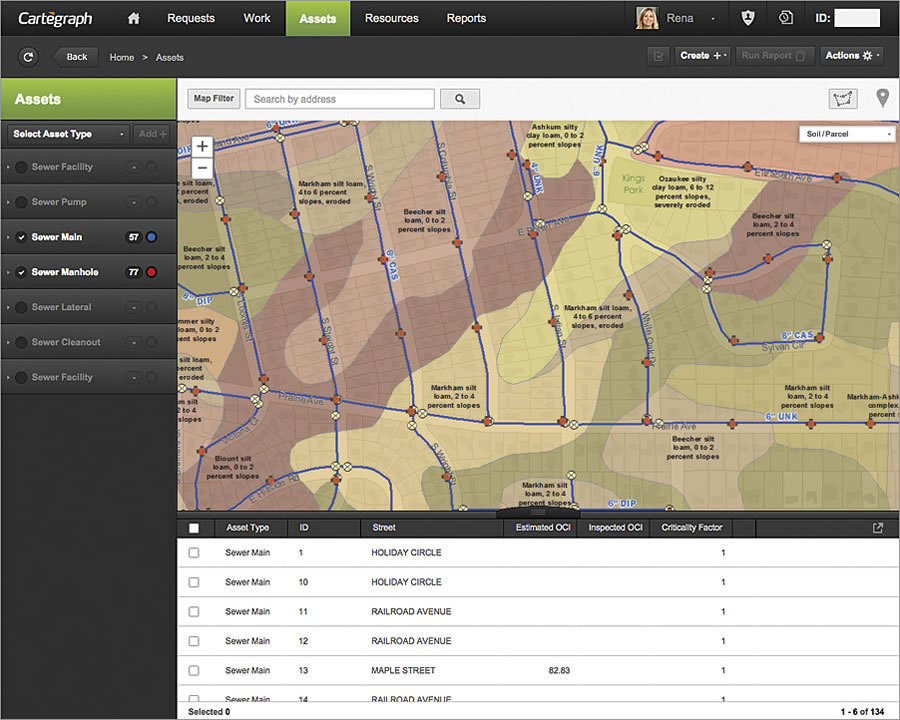Viewport: 900px width, 720px height.
Task: Click the search magnifier icon by address field
Action: (x=458, y=98)
